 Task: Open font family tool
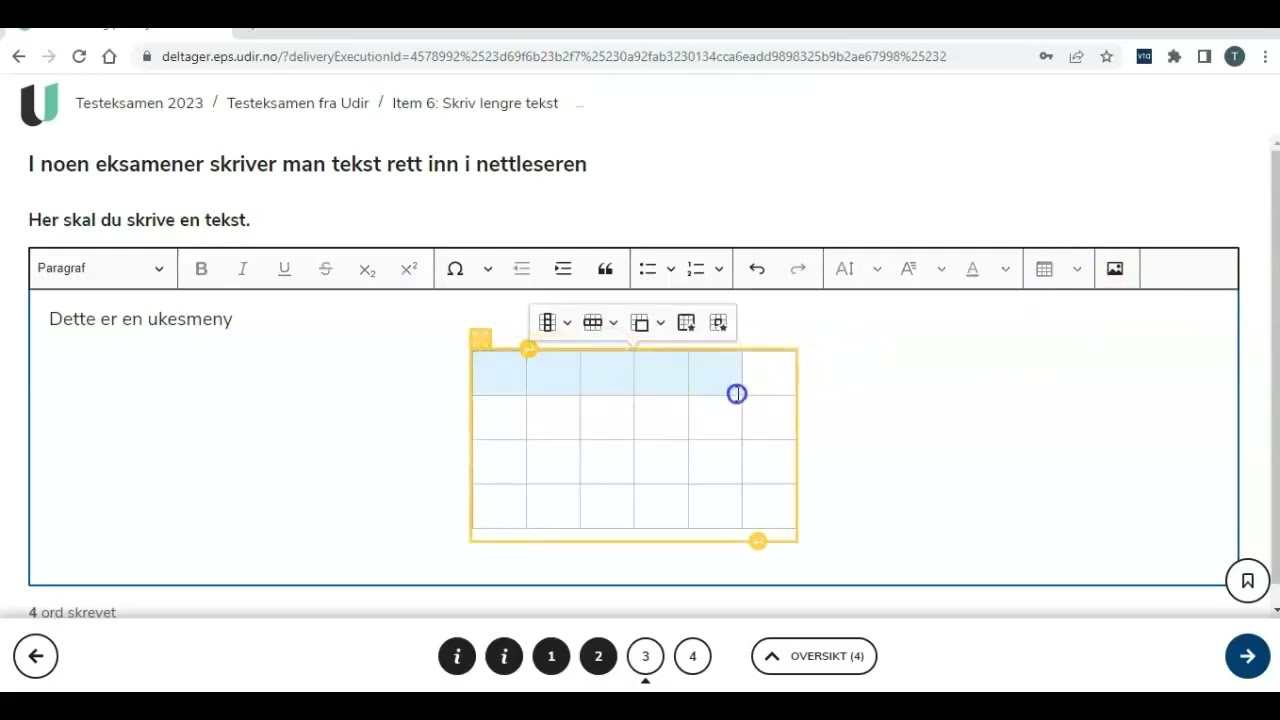(909, 269)
